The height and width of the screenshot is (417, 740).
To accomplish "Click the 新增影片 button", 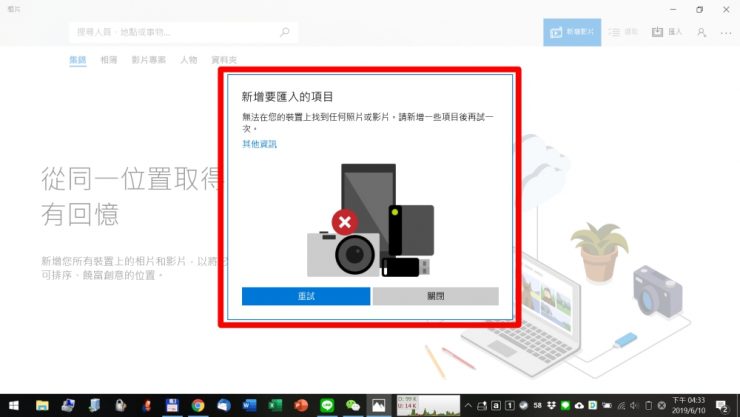I will coord(573,32).
